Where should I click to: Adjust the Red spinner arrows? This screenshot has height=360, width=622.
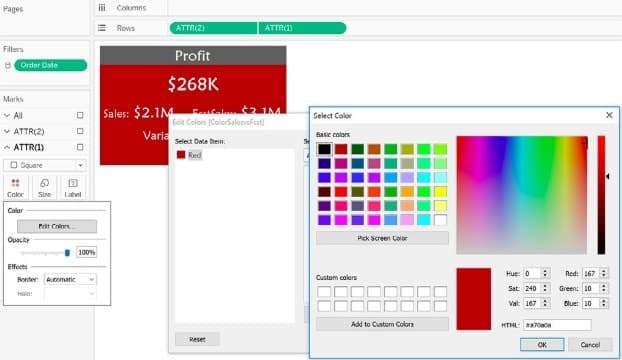(x=603, y=273)
